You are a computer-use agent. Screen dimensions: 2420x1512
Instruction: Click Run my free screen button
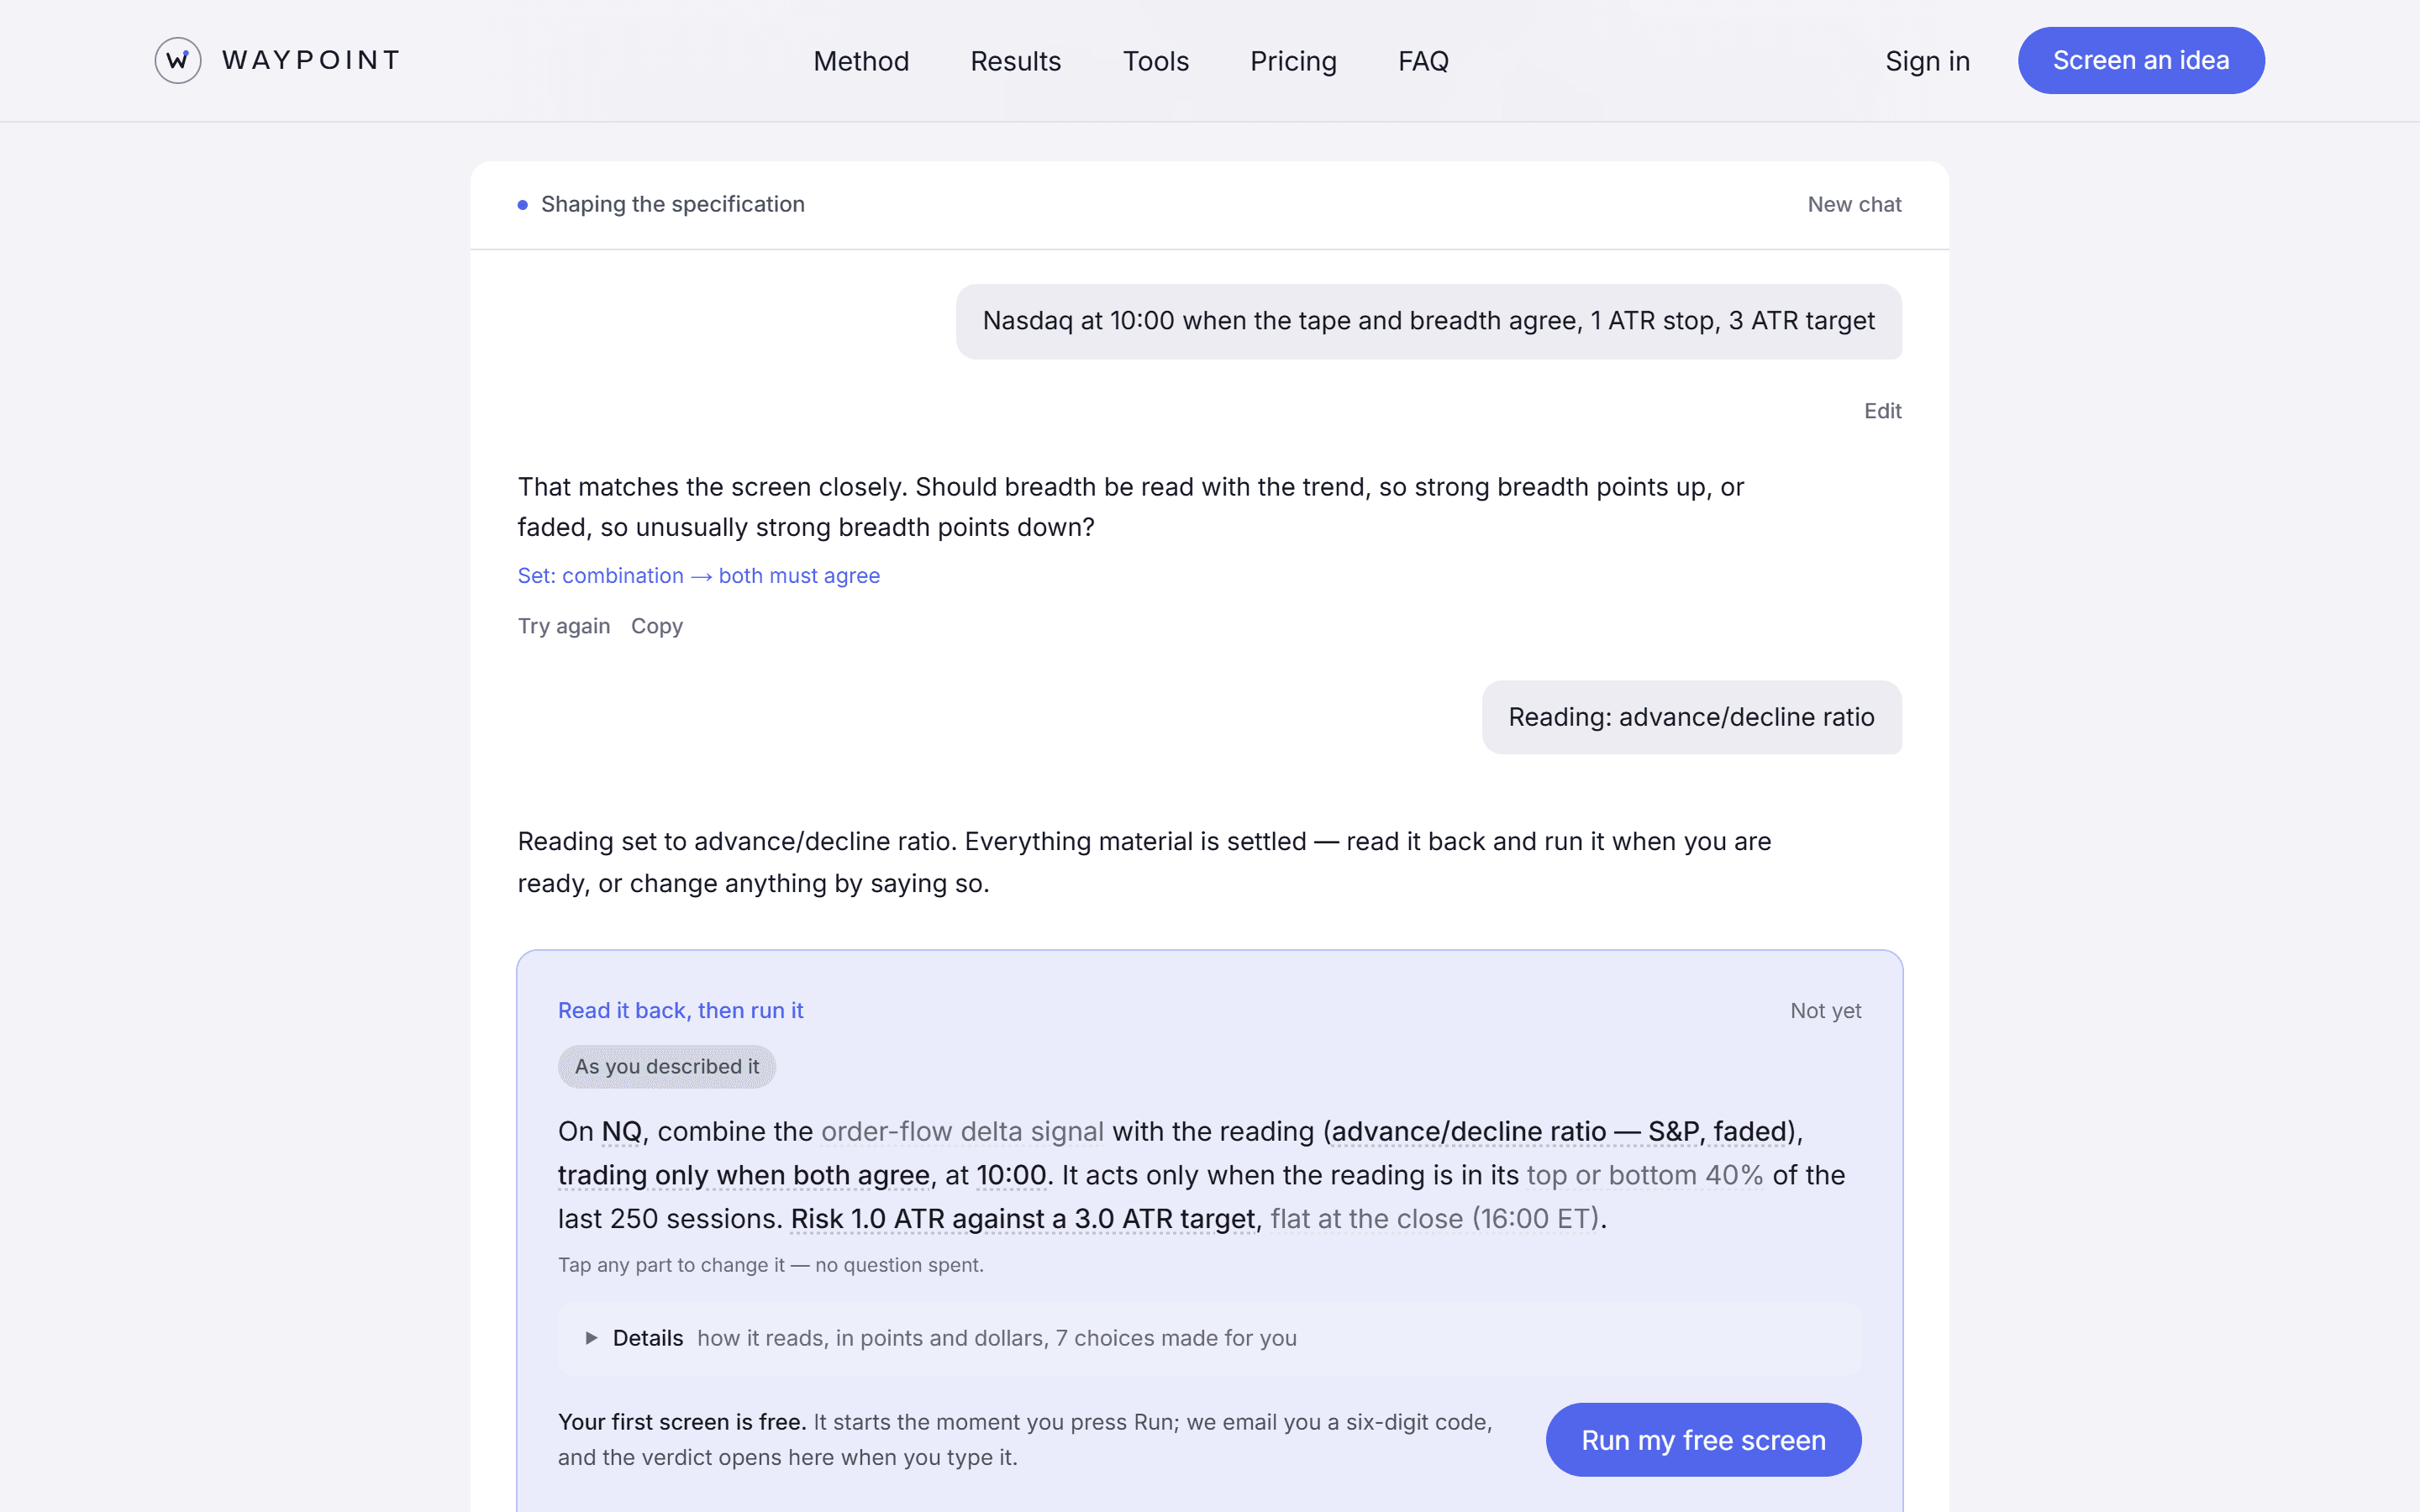pos(1703,1440)
